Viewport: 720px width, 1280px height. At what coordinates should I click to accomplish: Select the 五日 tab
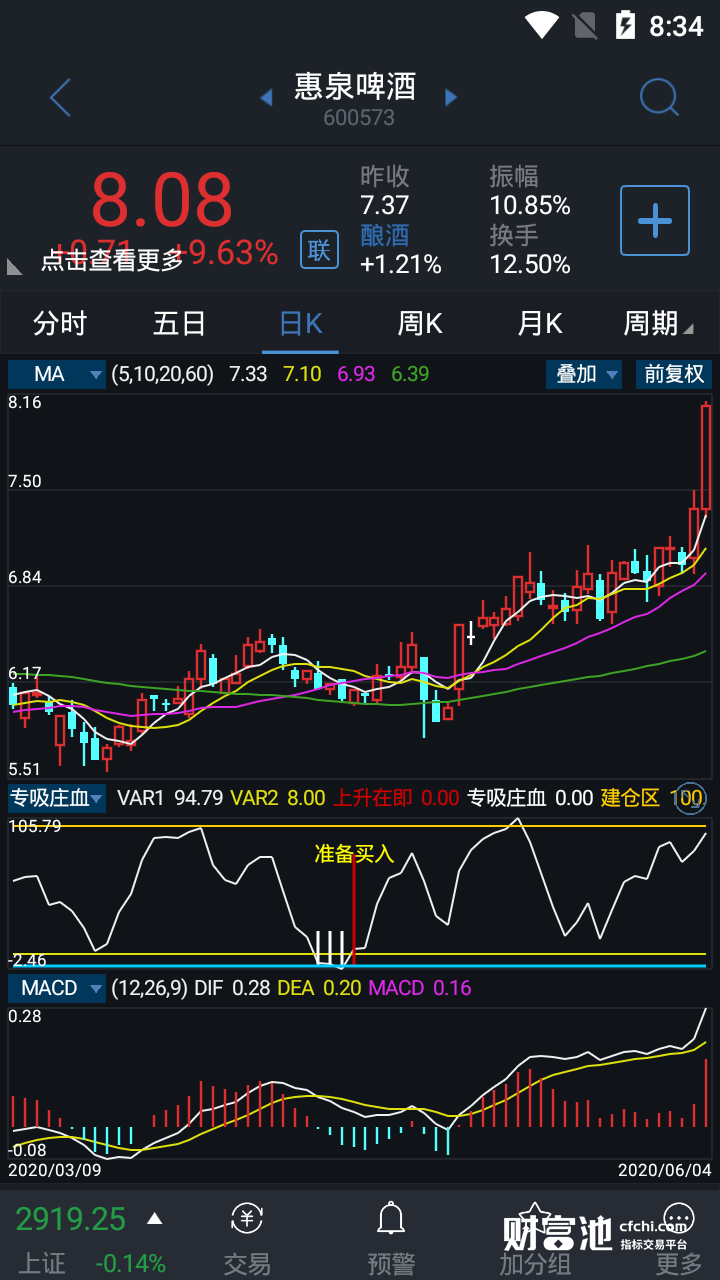[x=180, y=323]
